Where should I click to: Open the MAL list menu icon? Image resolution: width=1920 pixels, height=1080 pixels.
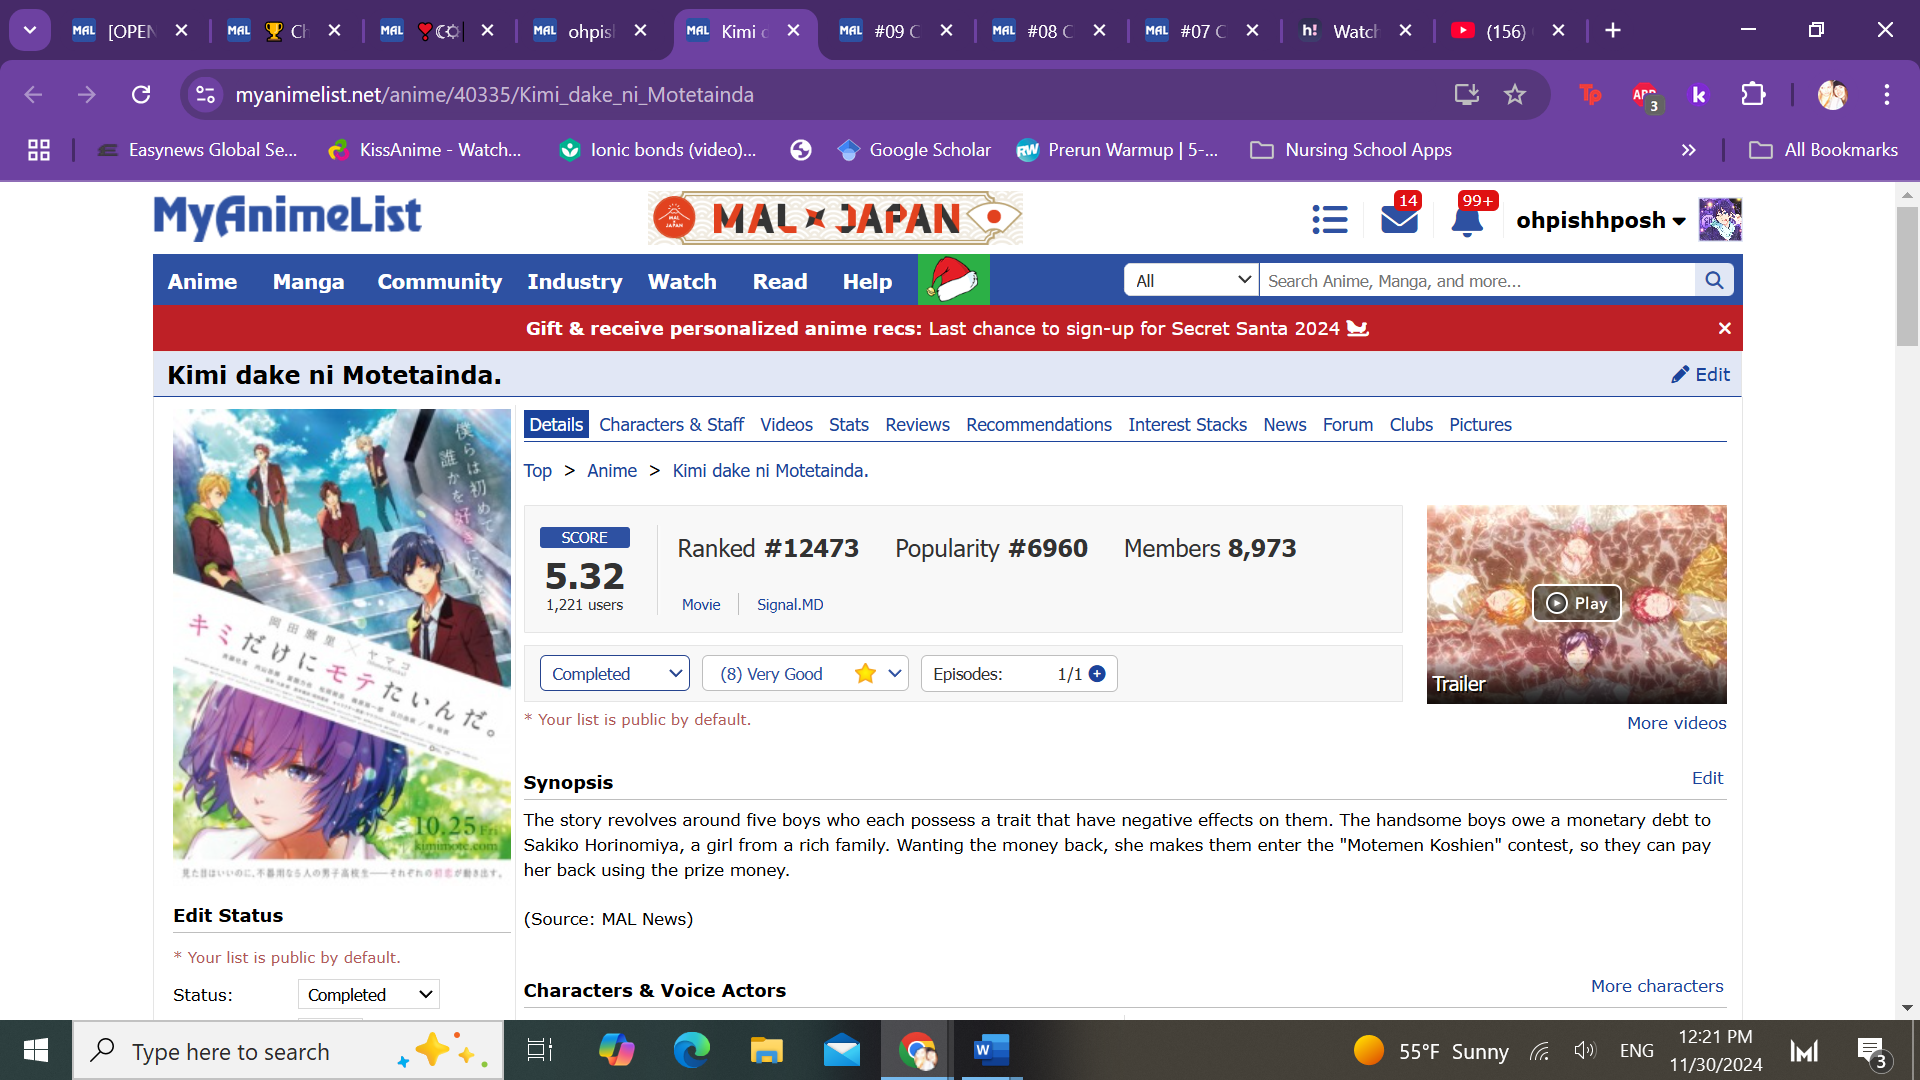(x=1329, y=219)
